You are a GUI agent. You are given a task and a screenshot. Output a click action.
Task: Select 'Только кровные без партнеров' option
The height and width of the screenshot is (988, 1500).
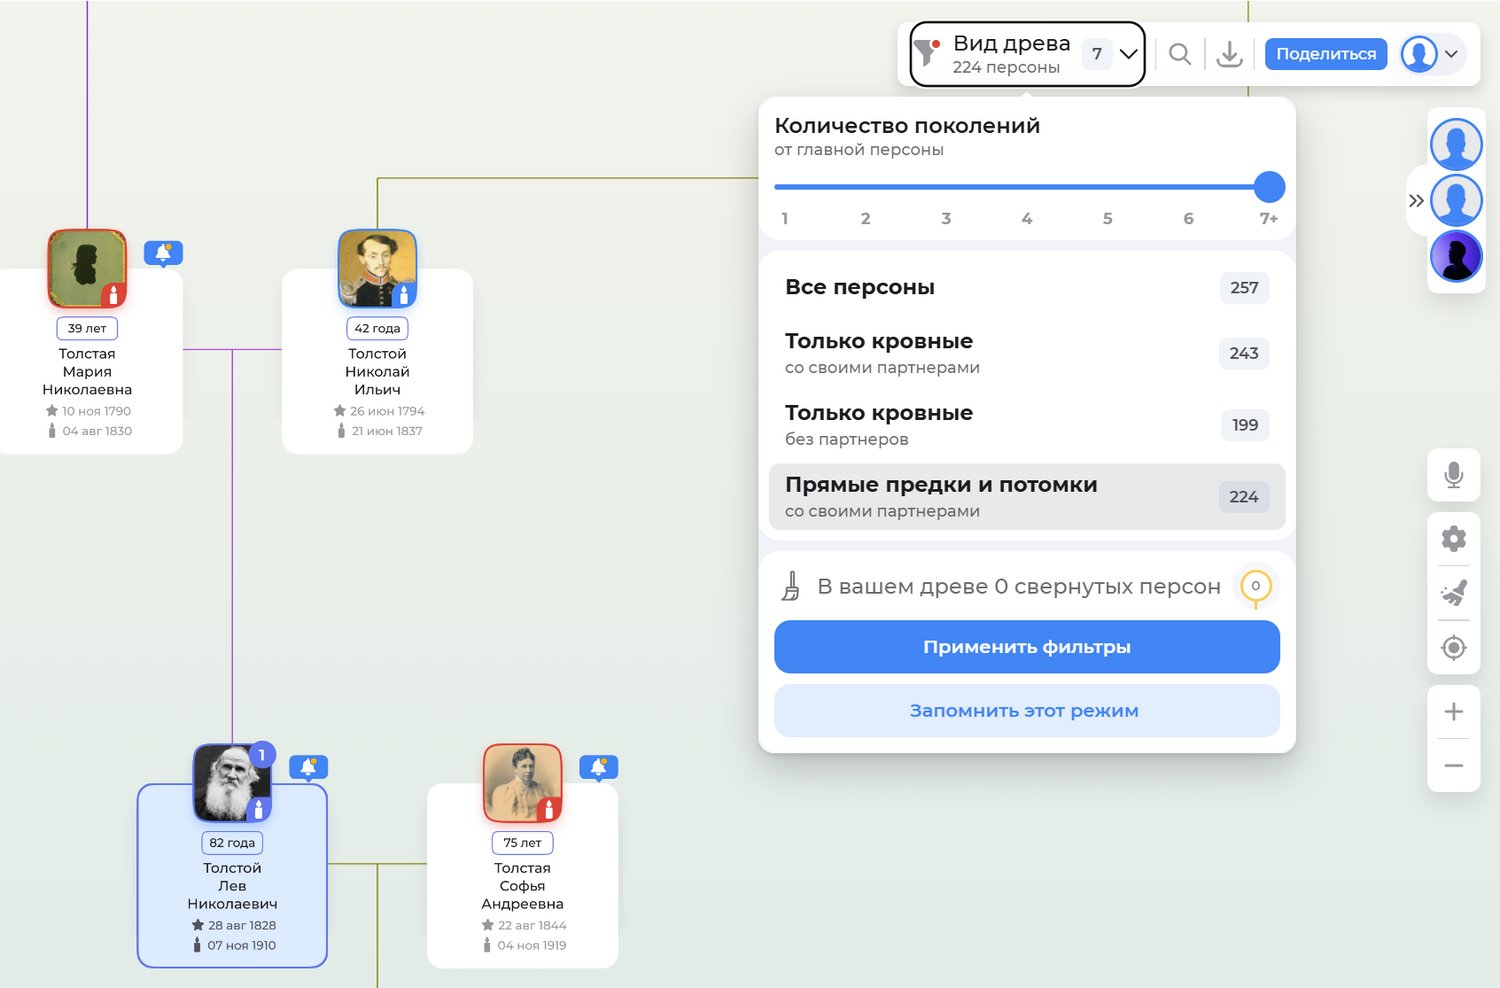click(1026, 425)
